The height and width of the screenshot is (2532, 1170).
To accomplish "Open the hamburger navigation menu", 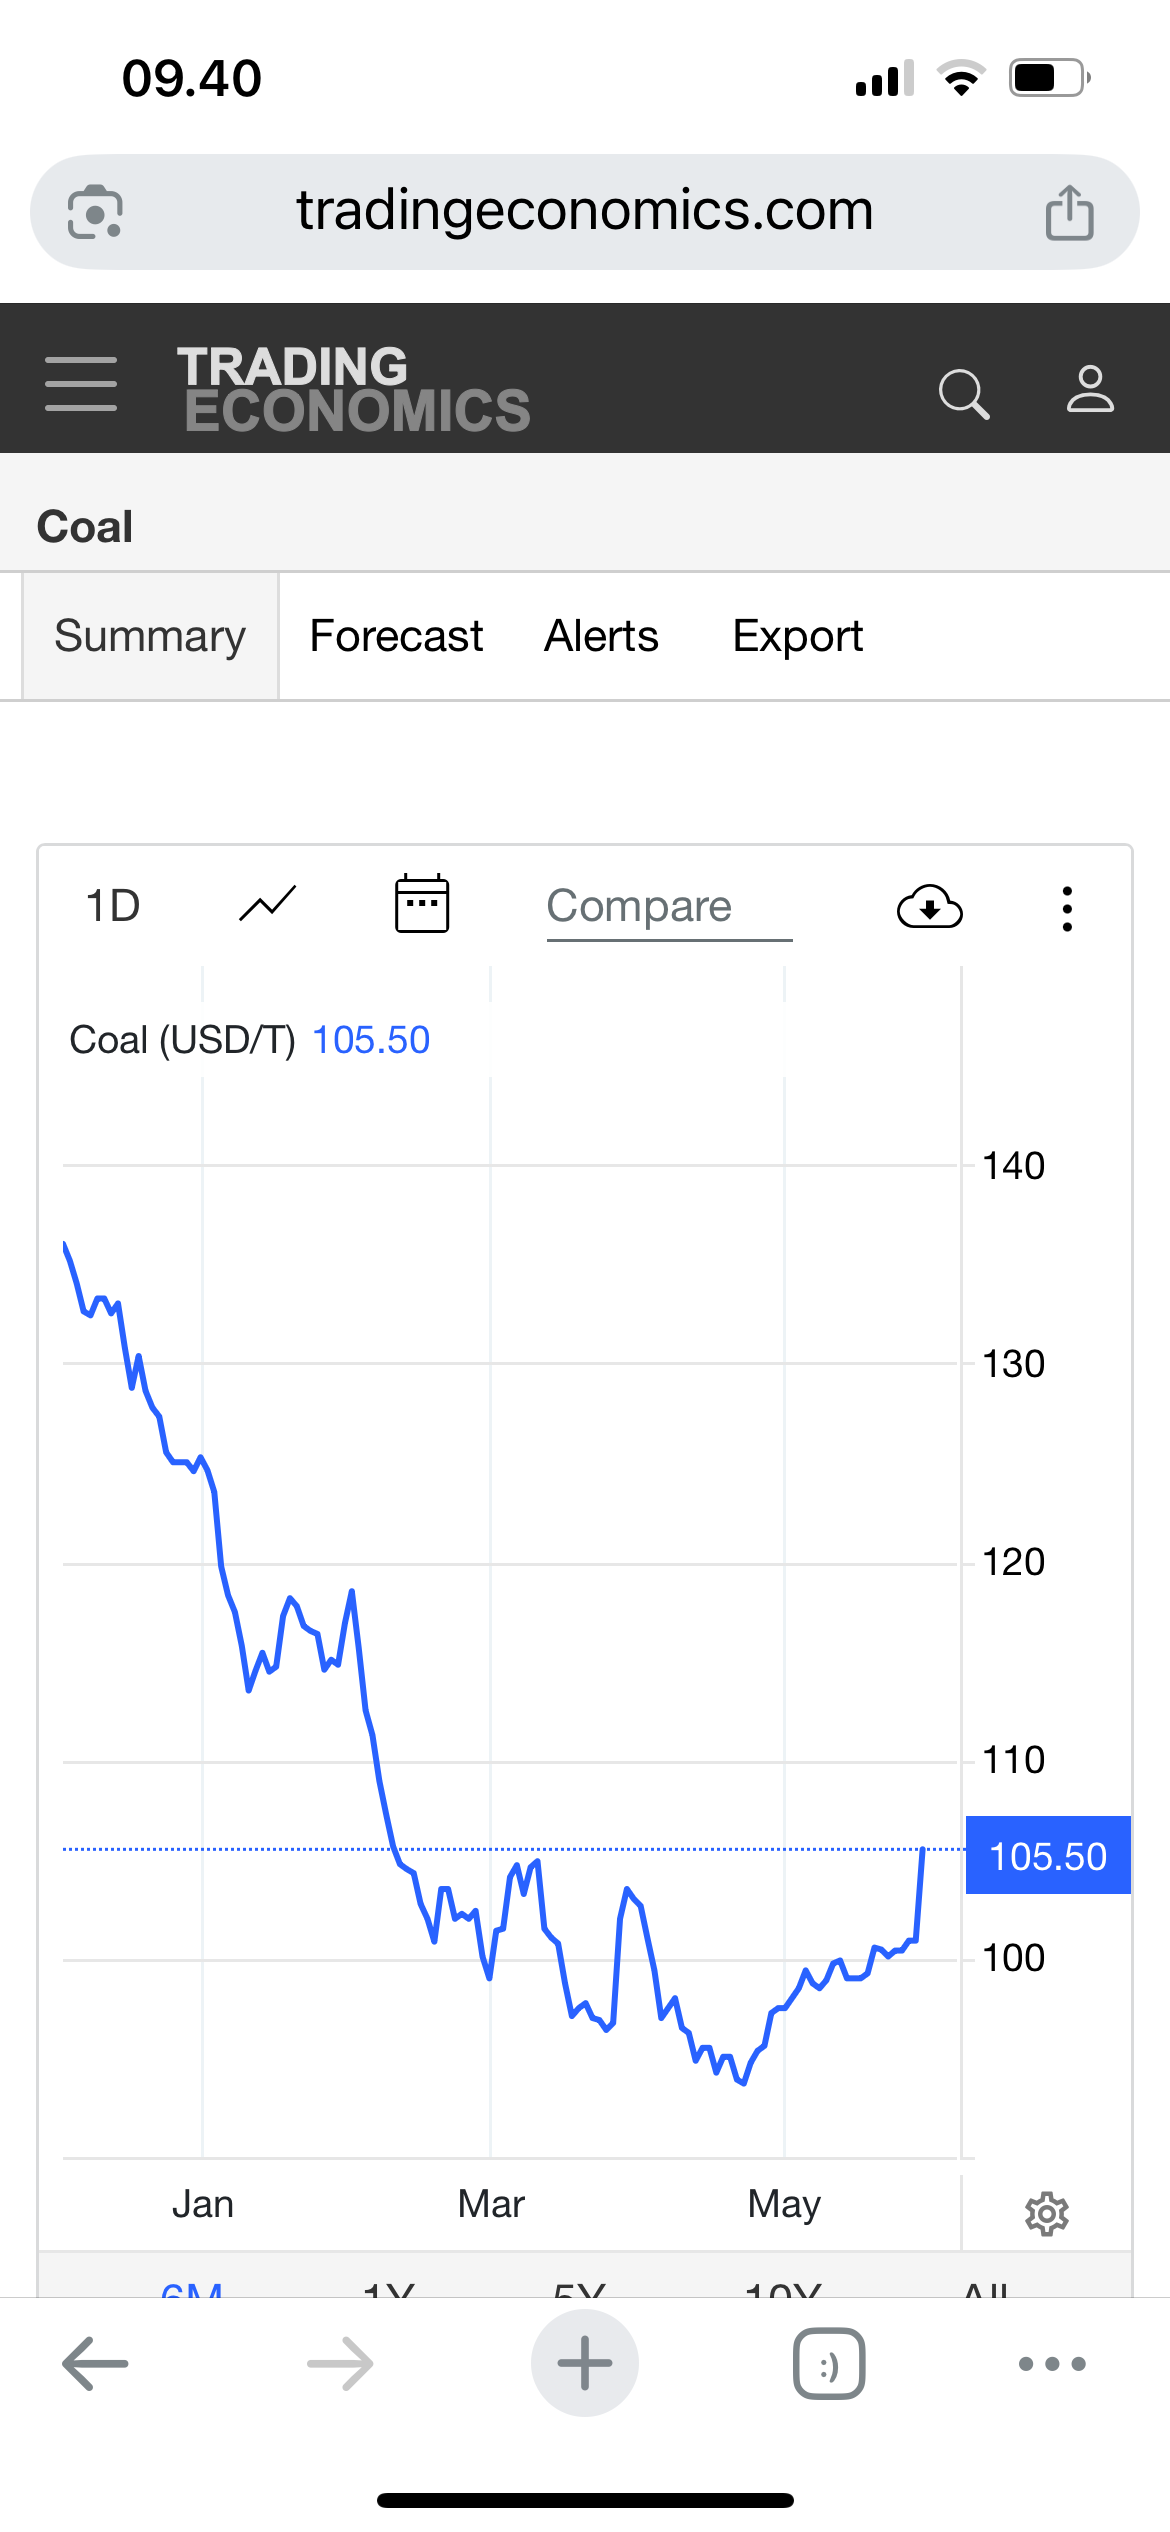I will click(81, 383).
